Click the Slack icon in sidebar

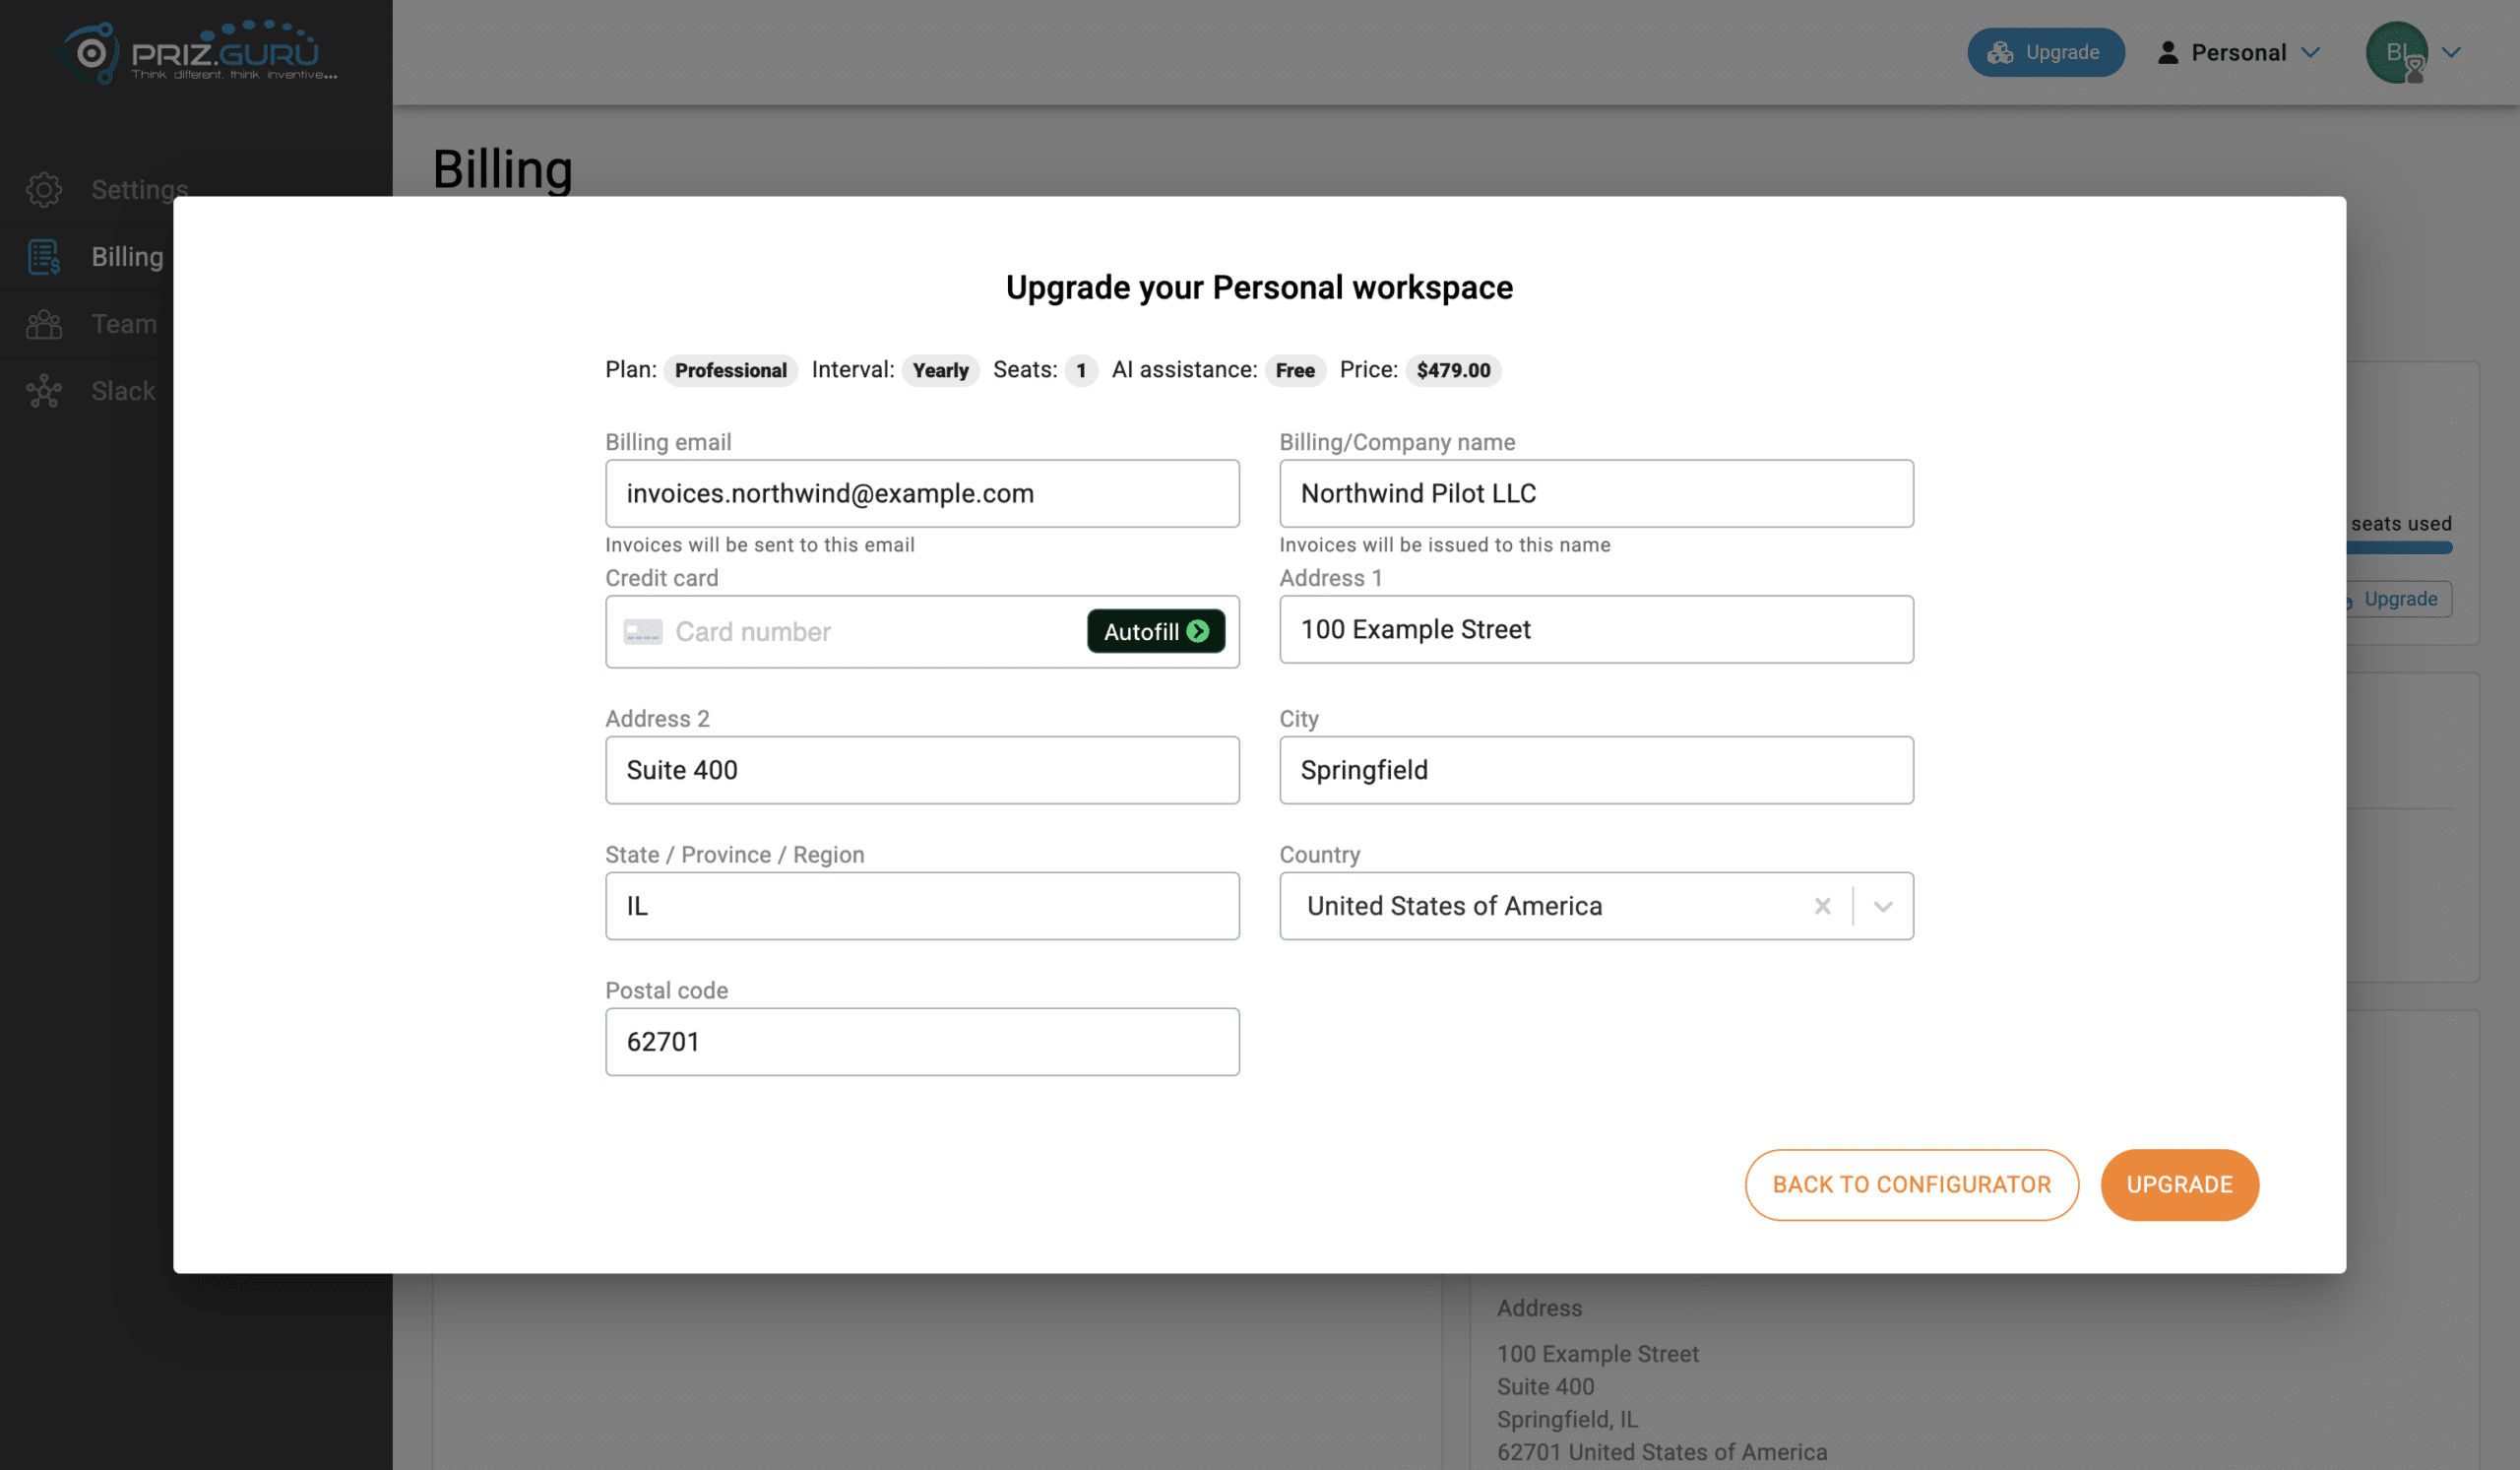pyautogui.click(x=44, y=390)
